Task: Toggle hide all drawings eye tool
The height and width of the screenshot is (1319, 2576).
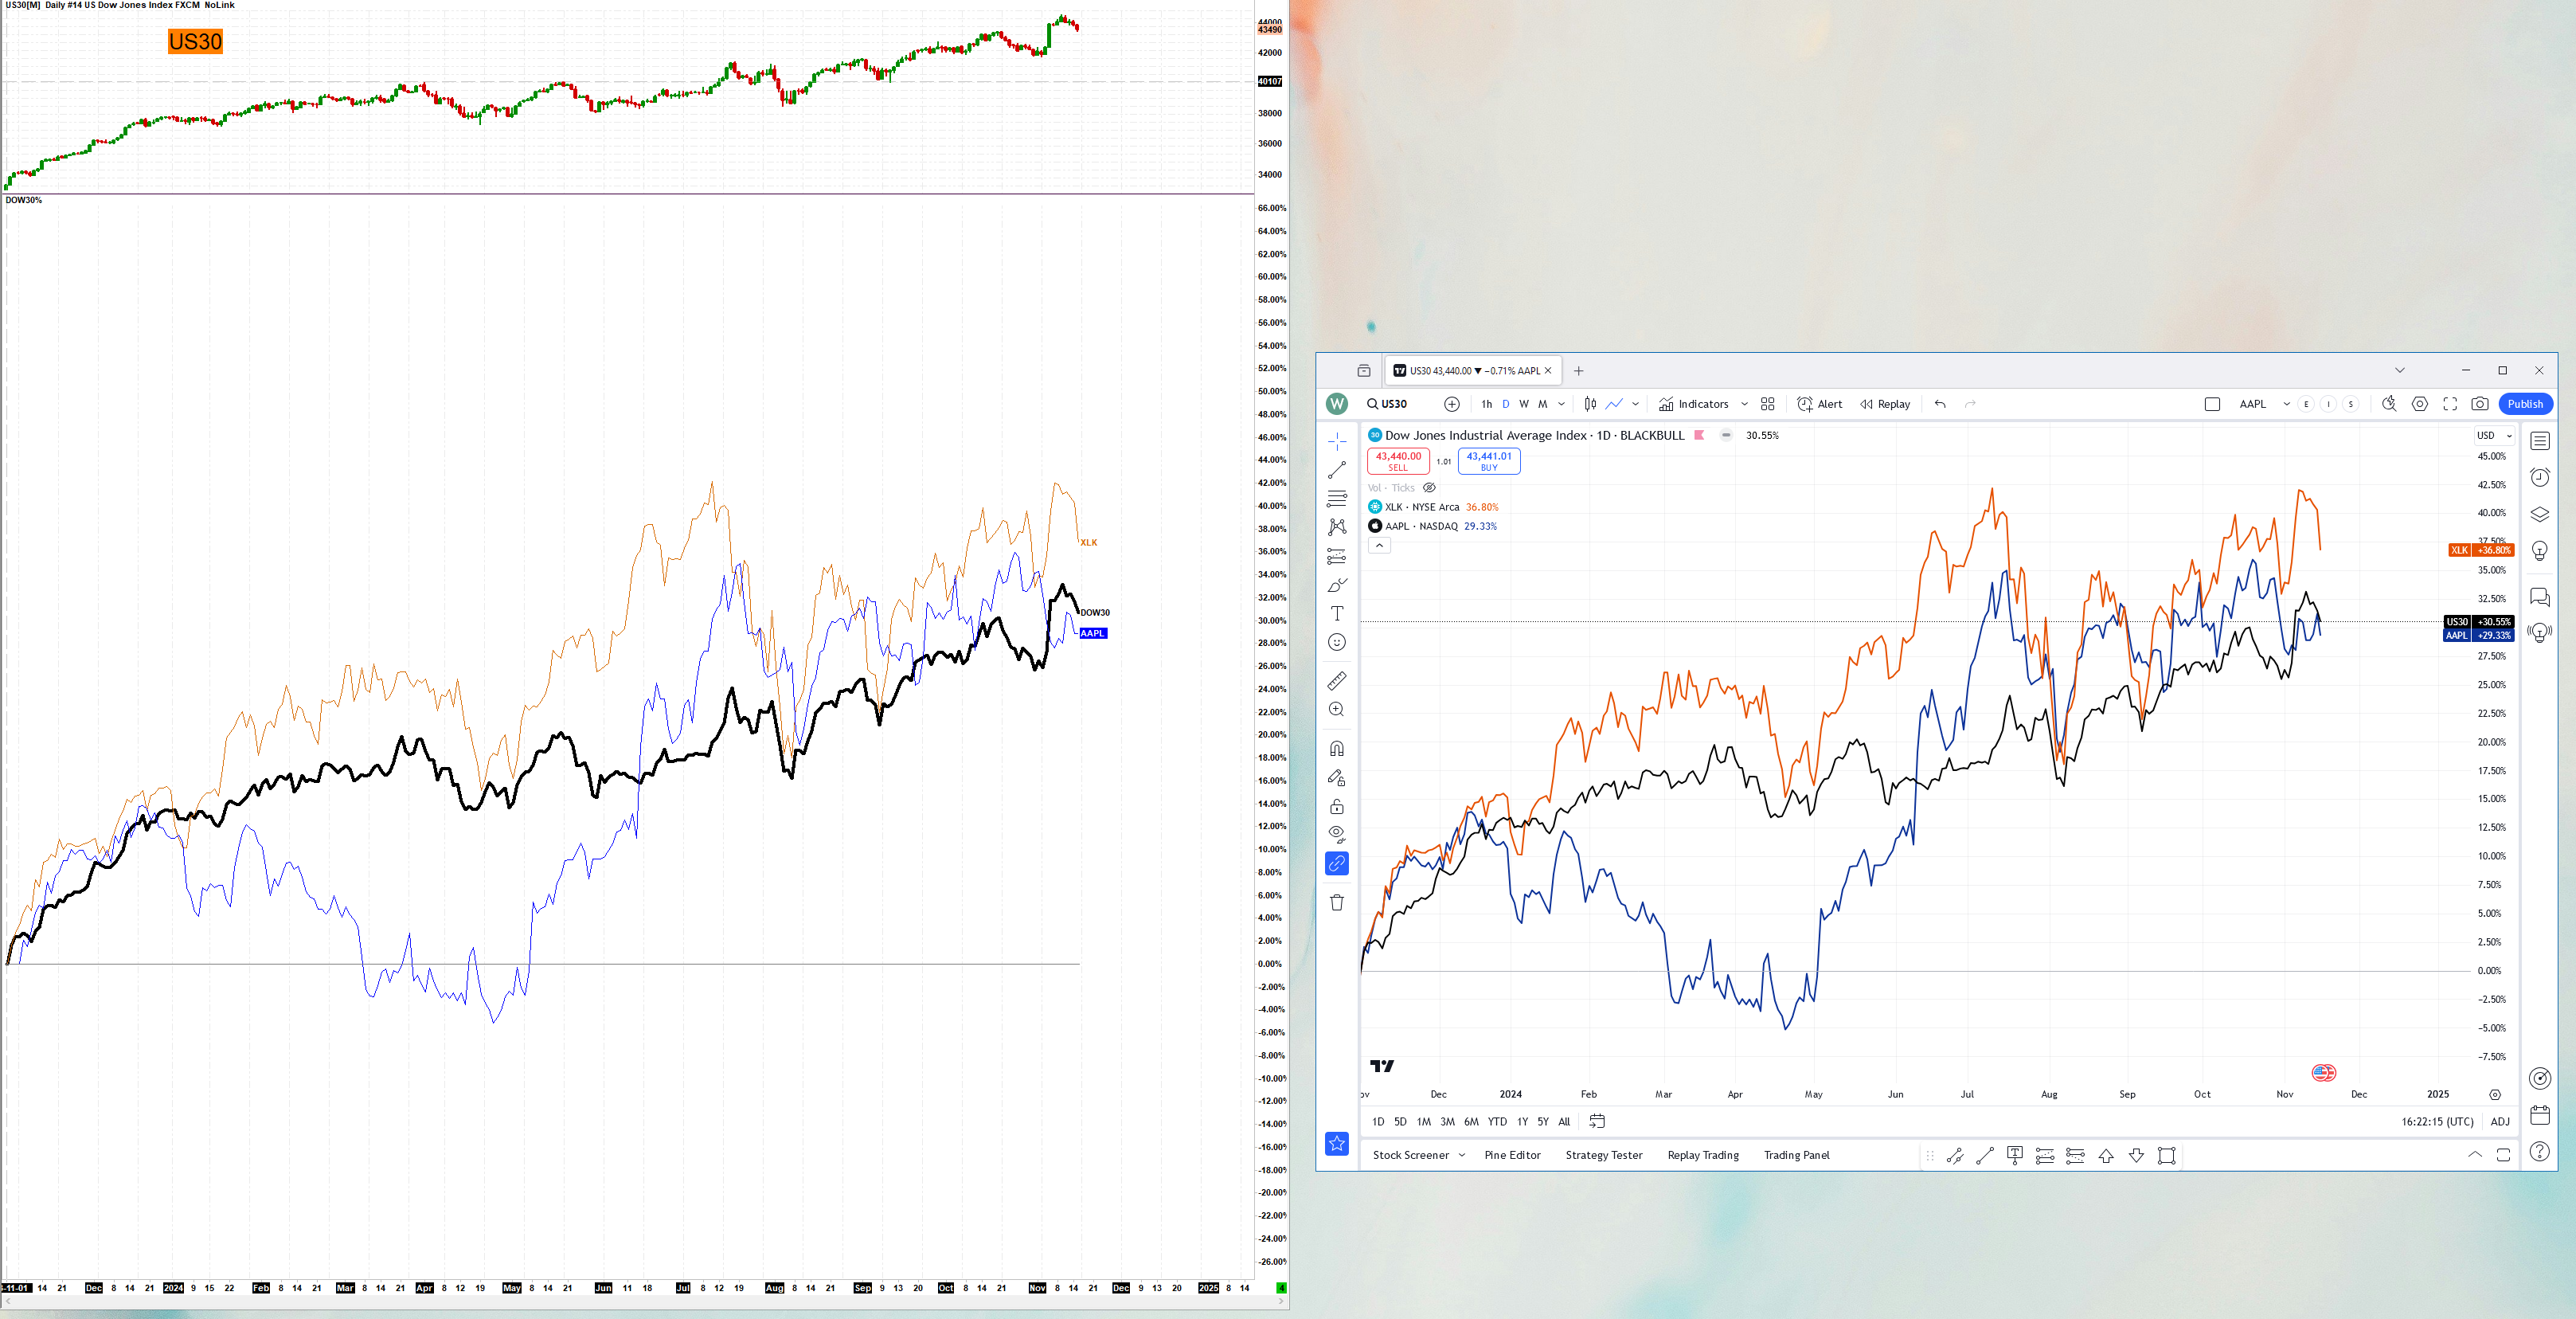Action: [x=1337, y=833]
